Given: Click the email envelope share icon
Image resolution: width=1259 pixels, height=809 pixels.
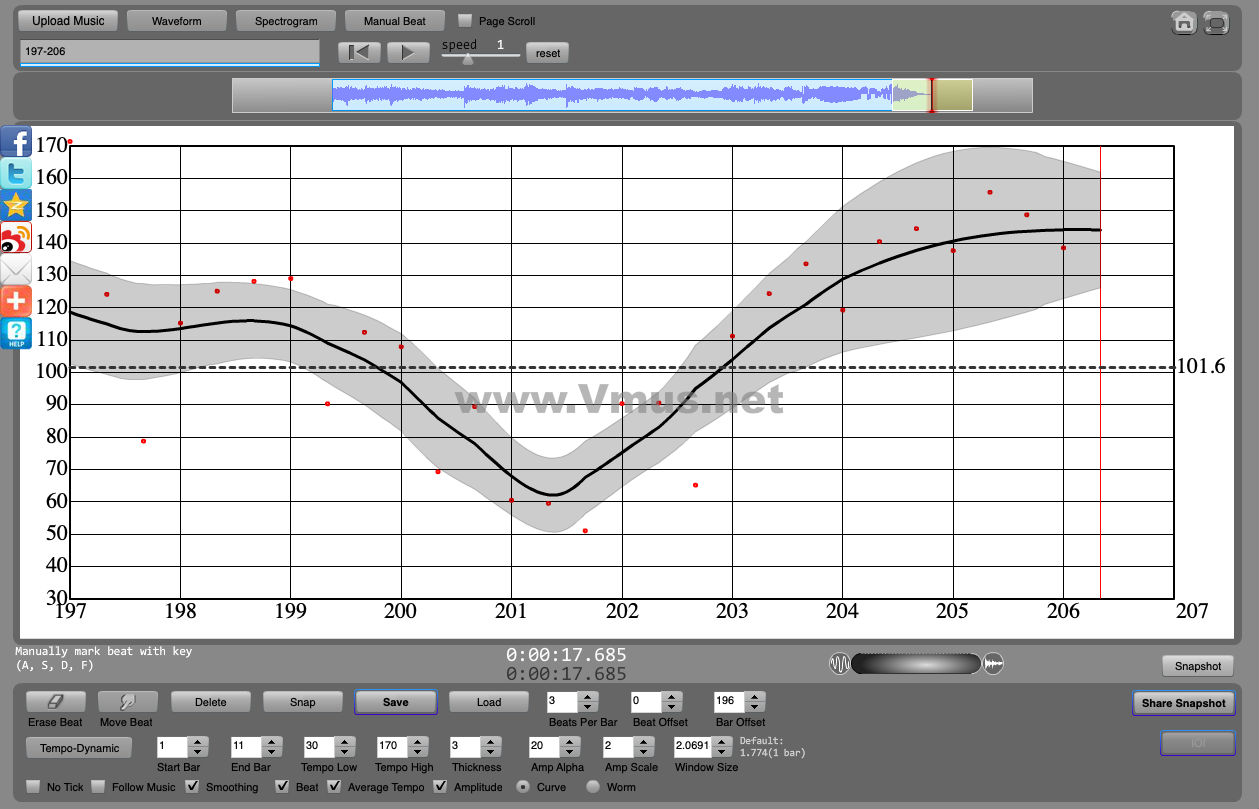Looking at the screenshot, I should [16, 270].
